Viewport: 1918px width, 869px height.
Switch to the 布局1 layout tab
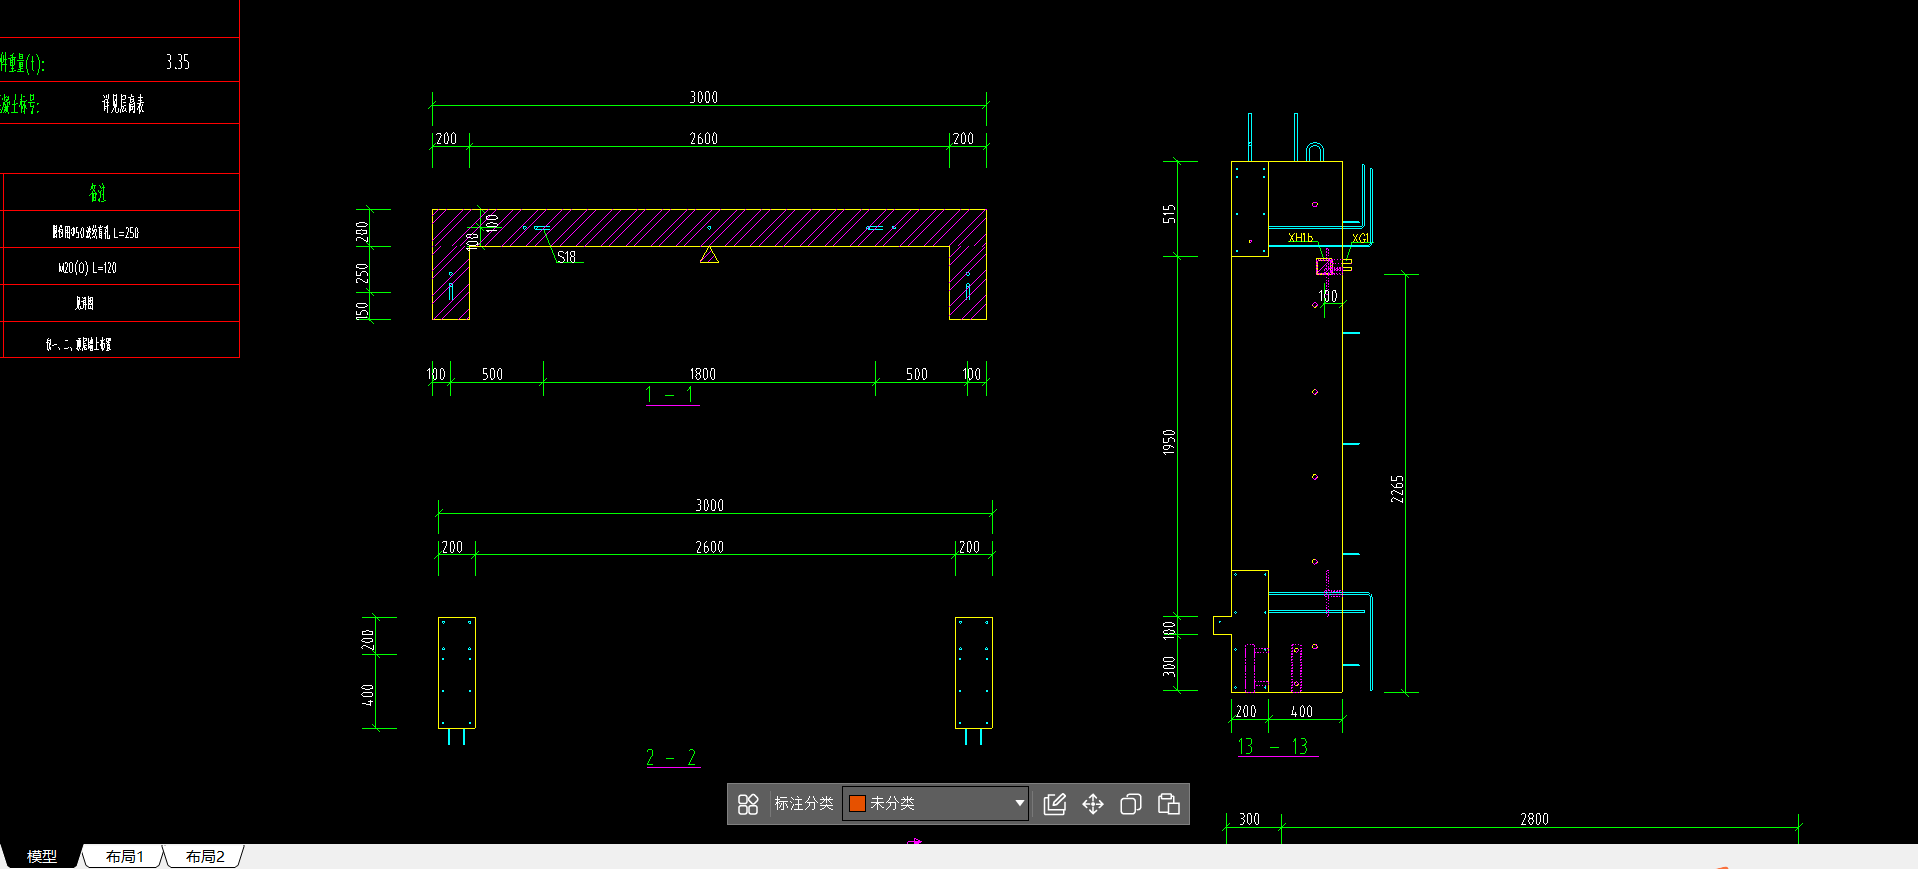[125, 857]
